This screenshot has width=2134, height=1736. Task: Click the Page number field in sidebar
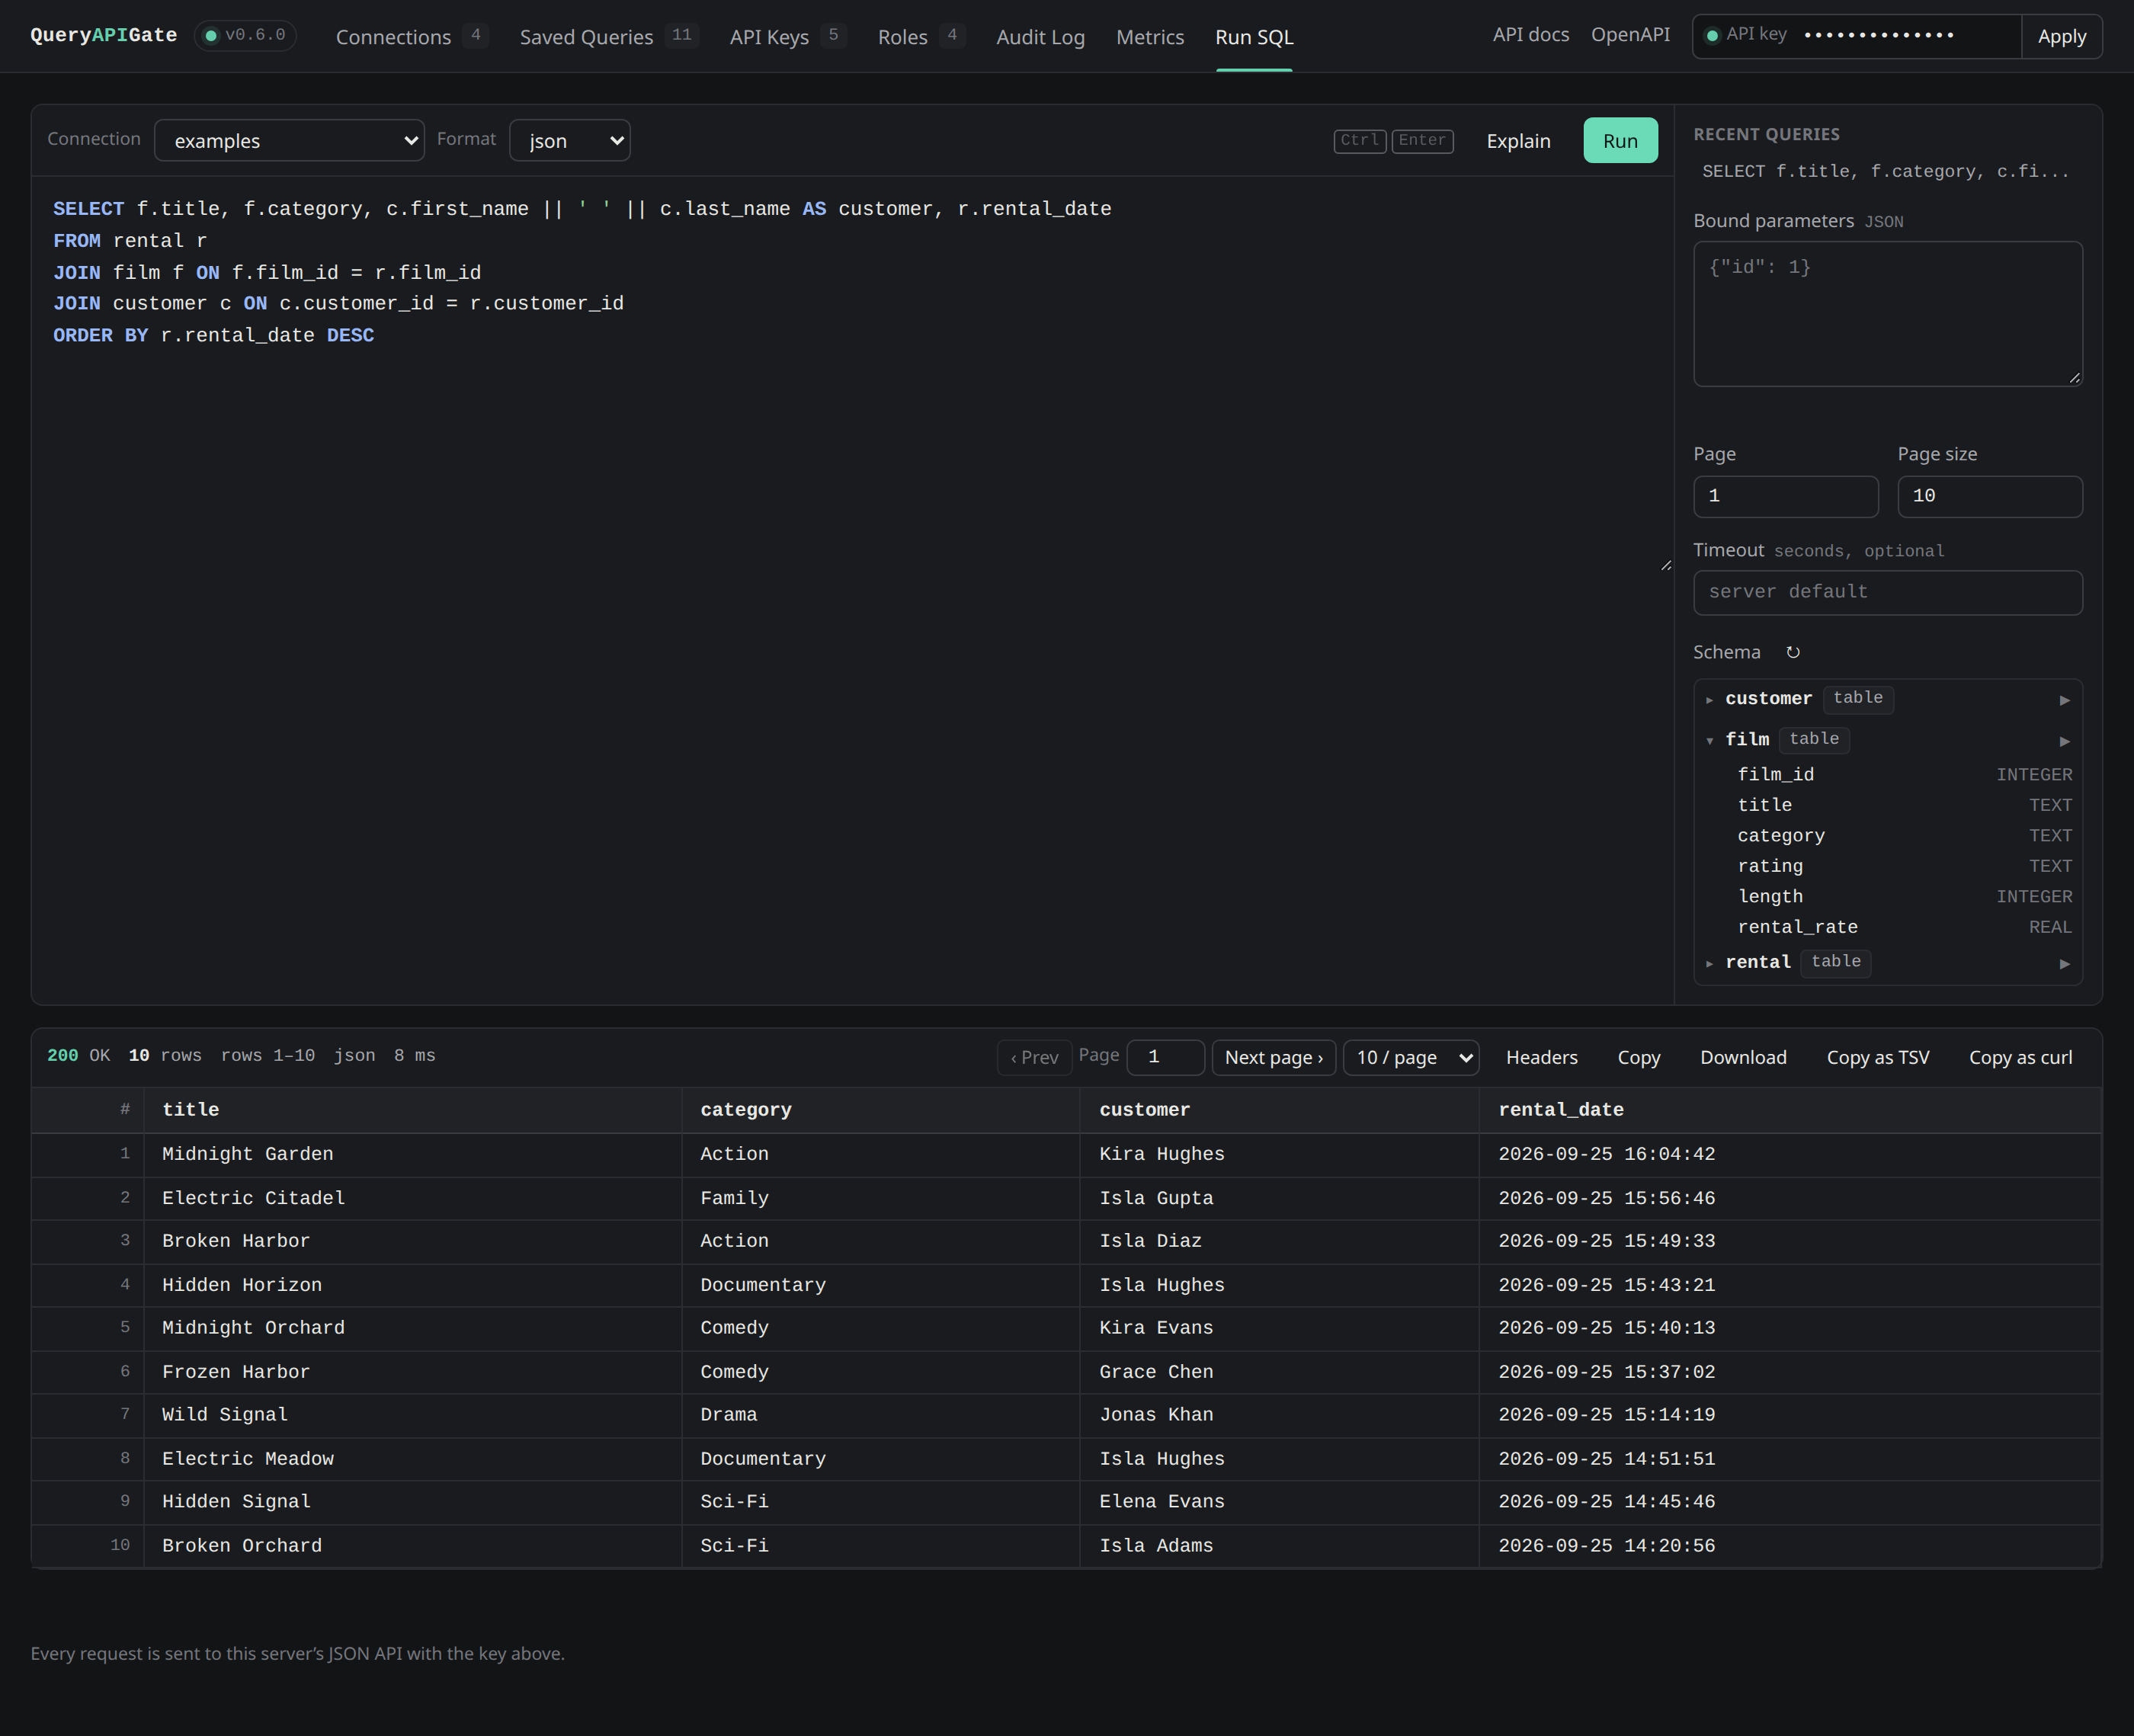point(1785,496)
